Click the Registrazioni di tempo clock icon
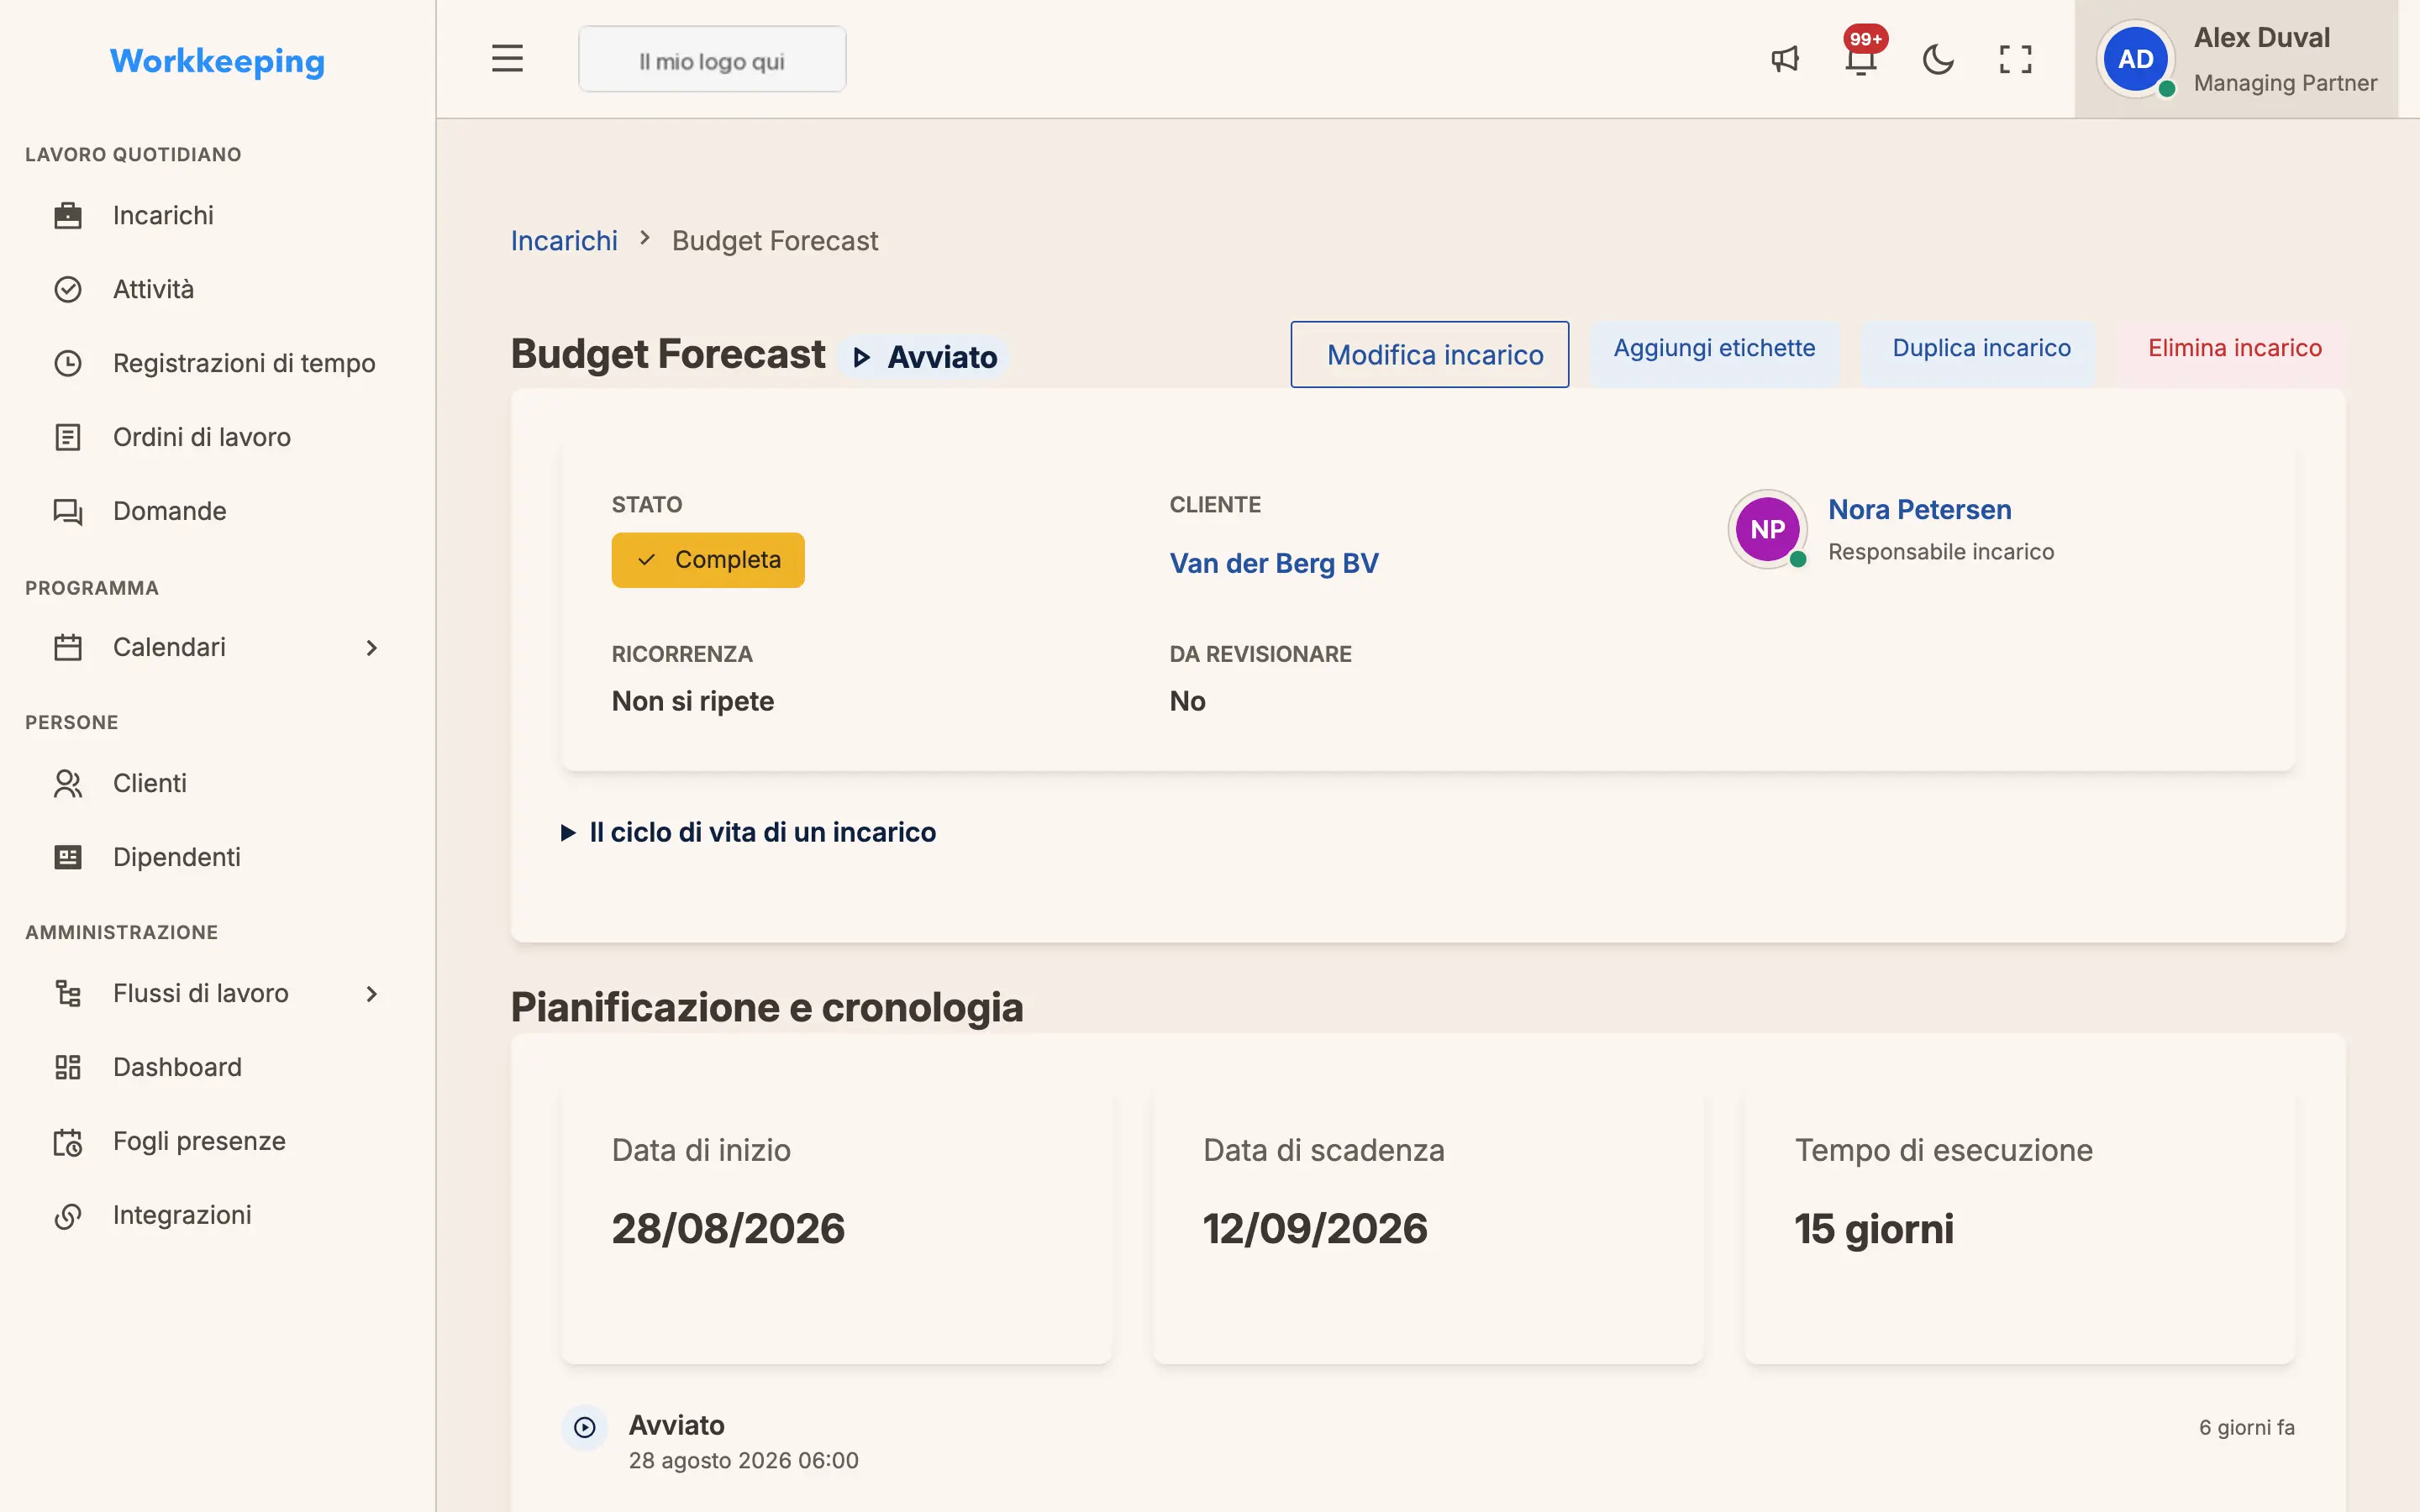 click(x=67, y=363)
